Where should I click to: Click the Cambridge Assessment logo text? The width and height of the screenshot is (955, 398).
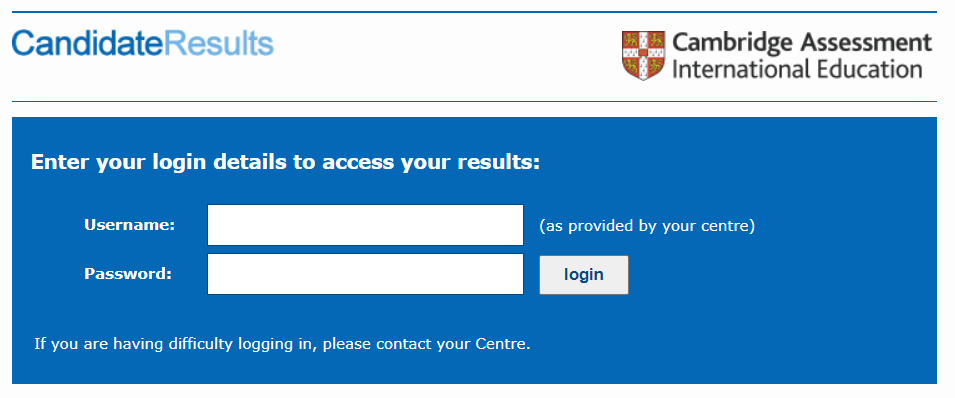pyautogui.click(x=802, y=43)
